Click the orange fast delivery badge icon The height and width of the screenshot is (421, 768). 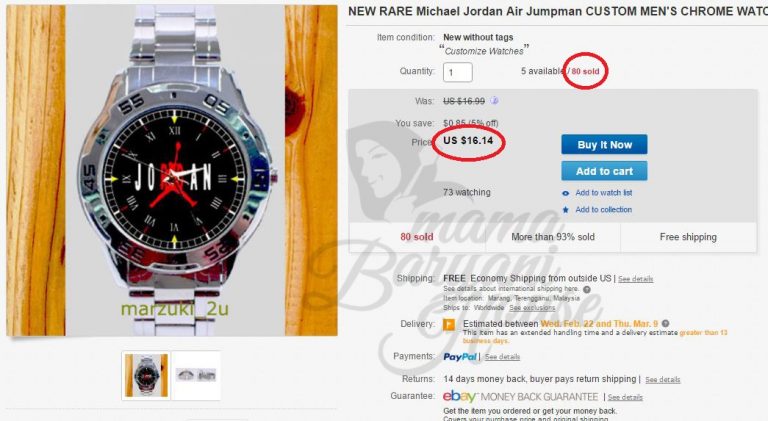[x=449, y=325]
